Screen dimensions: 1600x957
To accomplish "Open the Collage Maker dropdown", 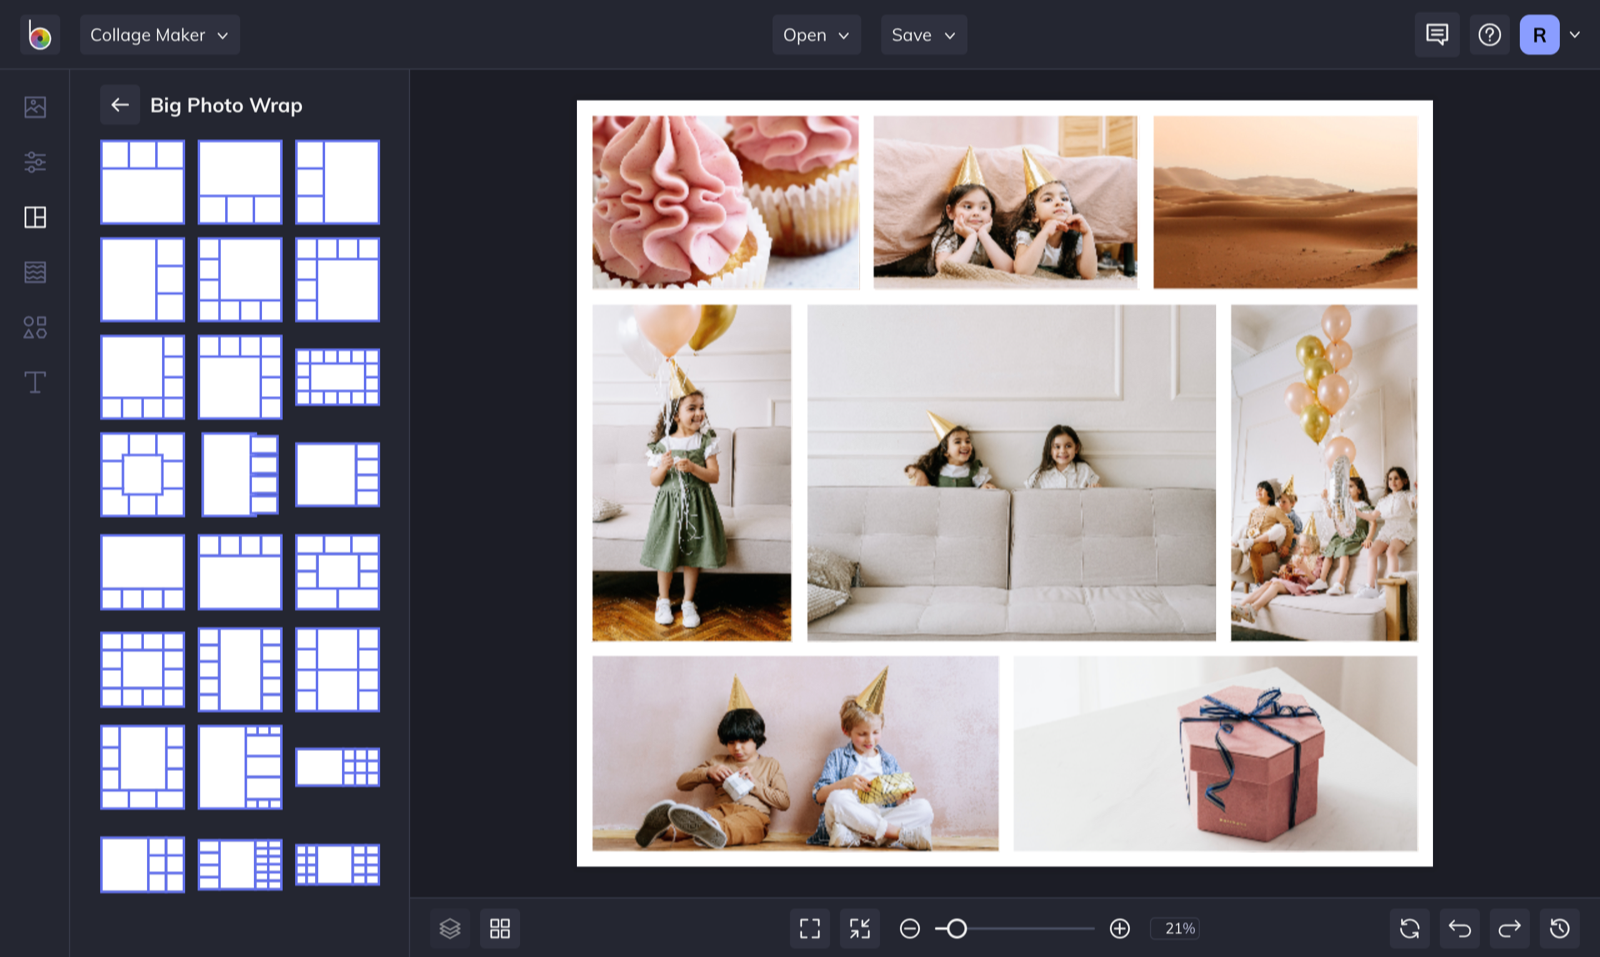I will click(159, 34).
